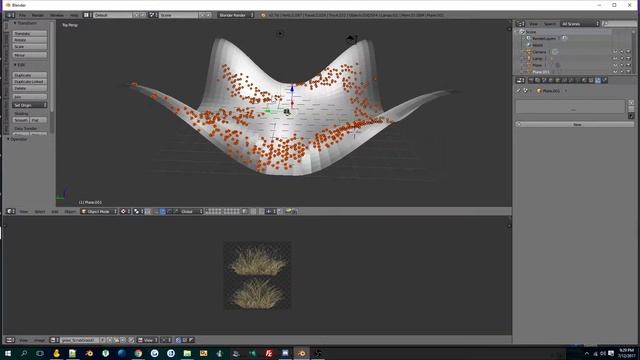Add a new screen layout with plus icon
Image resolution: width=640 pixels, height=360 pixels.
136,15
